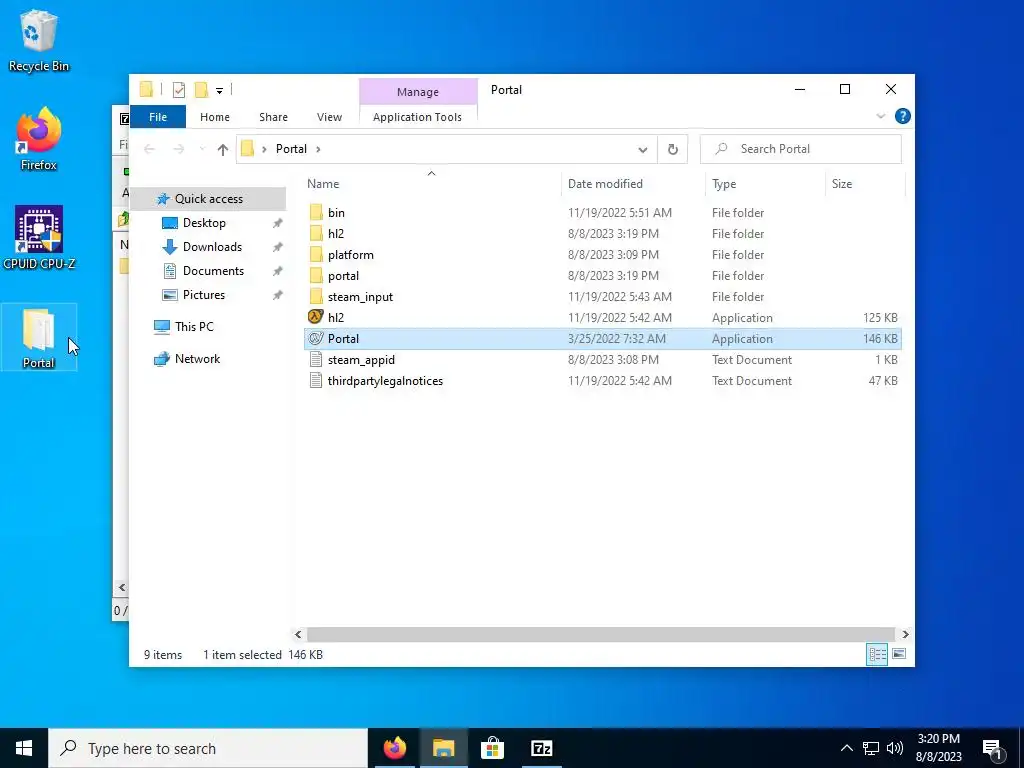Open the Recycle Bin desktop icon
The image size is (1024, 768).
(39, 40)
